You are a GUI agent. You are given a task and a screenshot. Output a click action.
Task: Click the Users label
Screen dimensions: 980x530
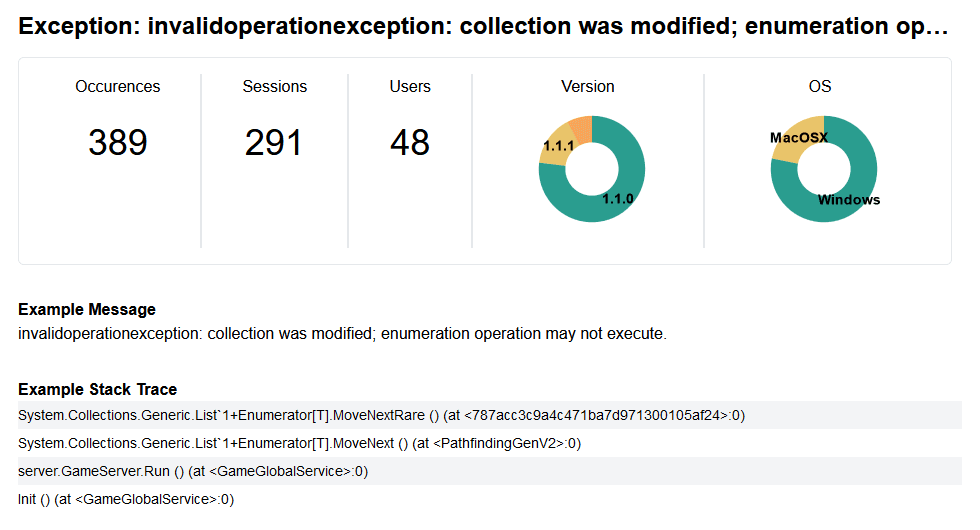pos(410,87)
